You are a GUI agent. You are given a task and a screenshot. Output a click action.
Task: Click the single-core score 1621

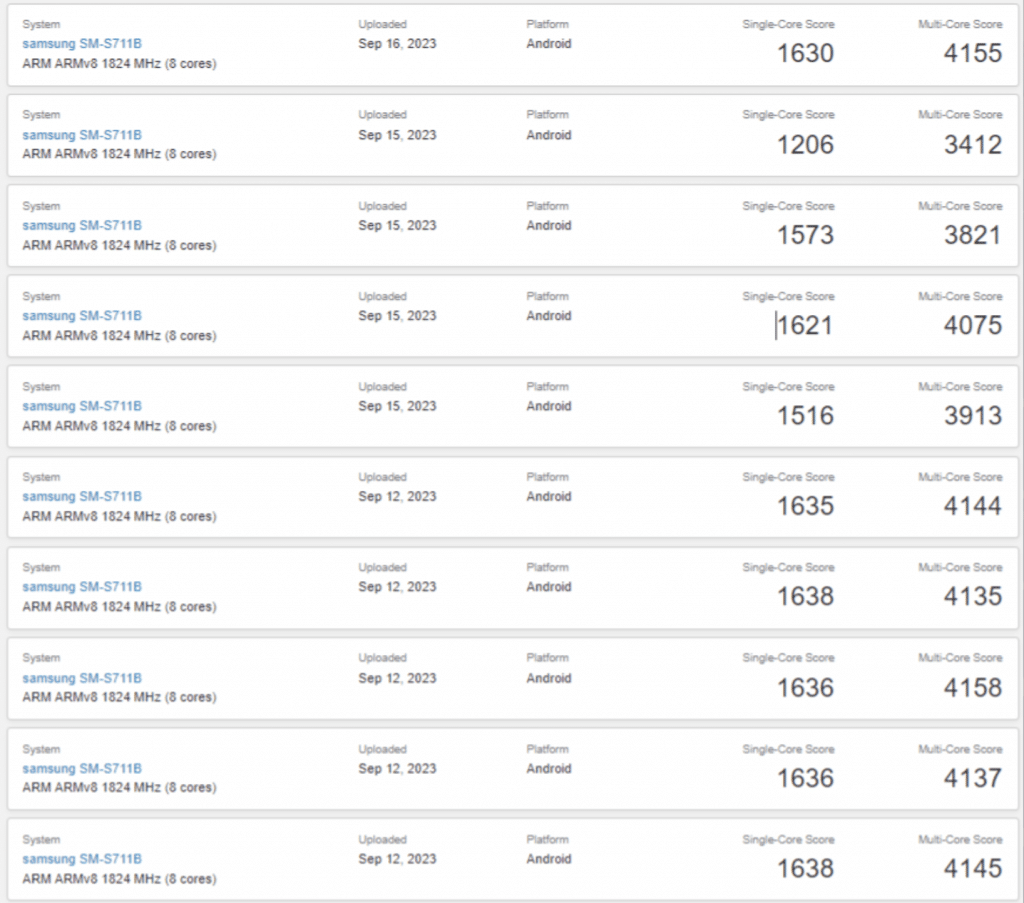coord(805,325)
